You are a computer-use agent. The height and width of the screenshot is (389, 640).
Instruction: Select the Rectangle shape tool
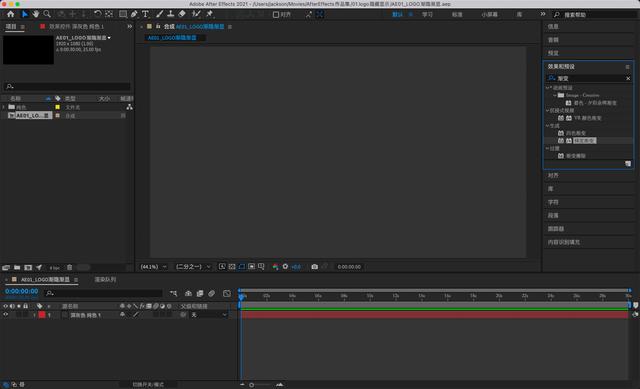click(122, 14)
